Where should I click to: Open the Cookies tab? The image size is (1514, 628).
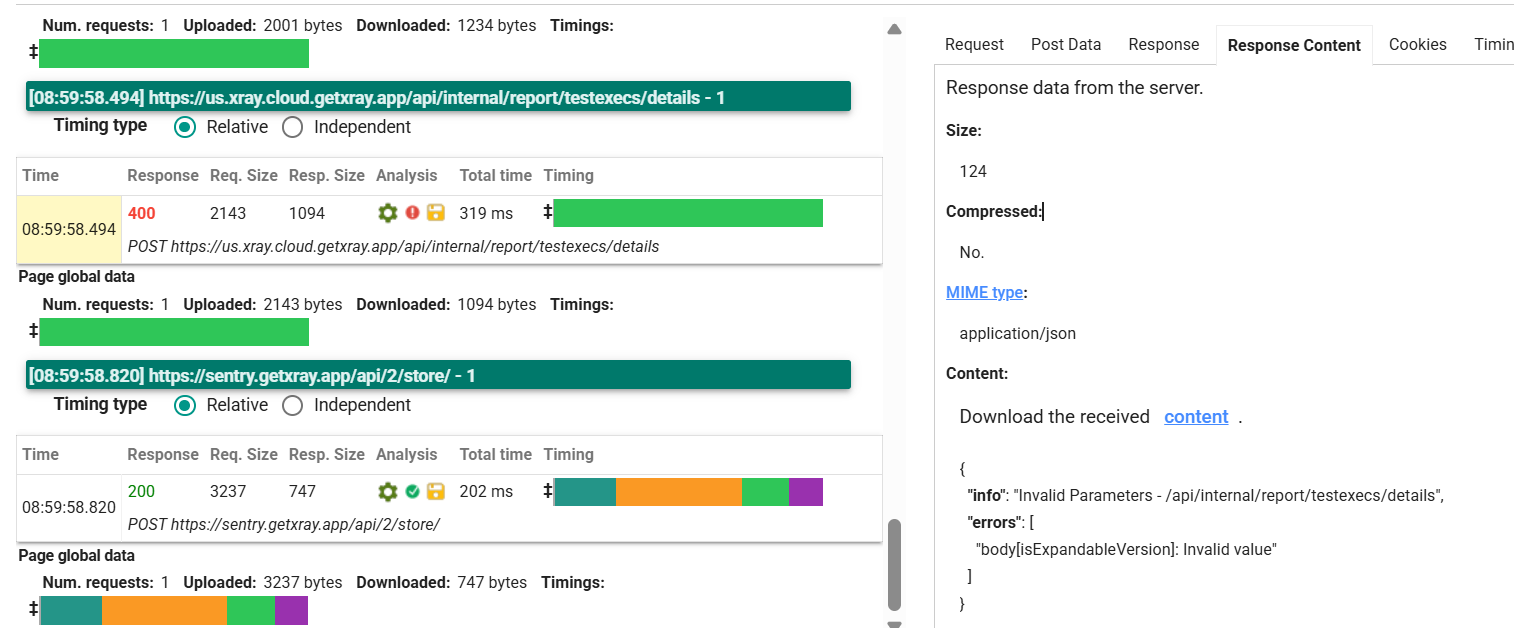click(x=1417, y=44)
